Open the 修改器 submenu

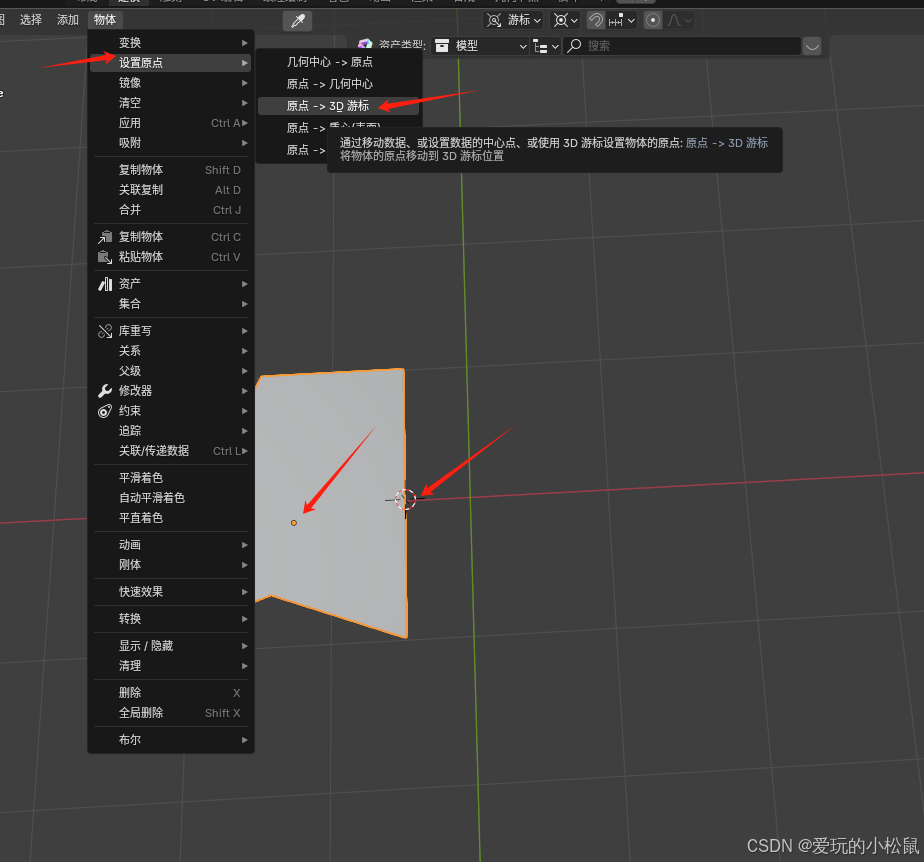pos(171,391)
